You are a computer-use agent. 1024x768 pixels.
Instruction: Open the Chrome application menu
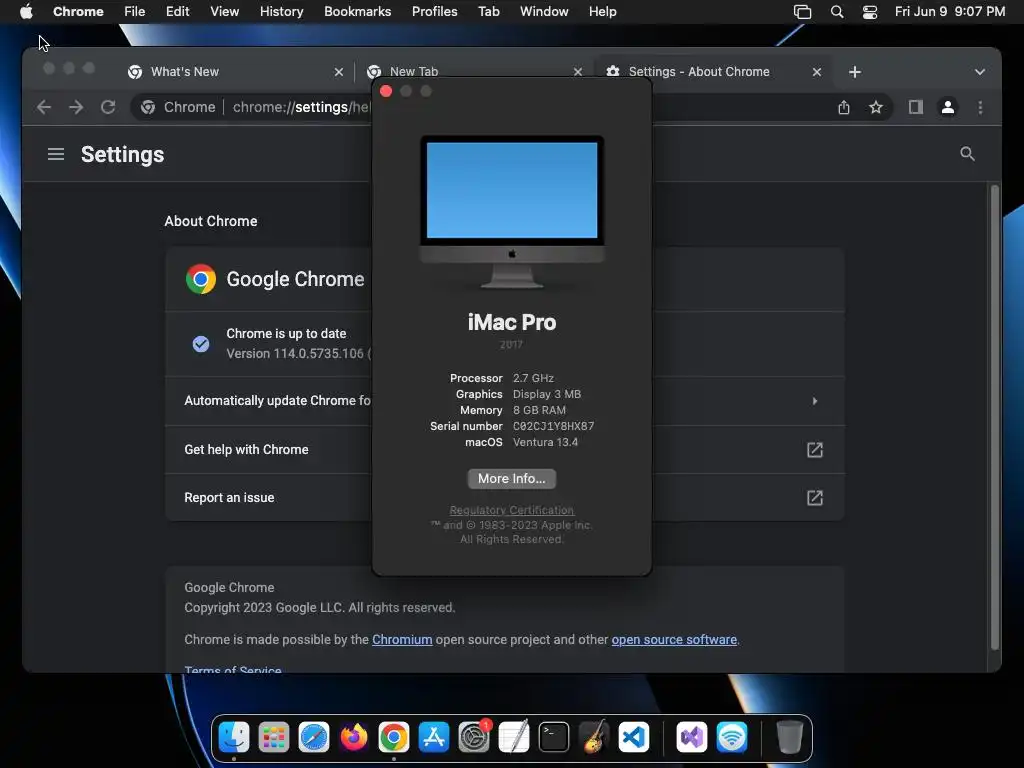tap(78, 12)
